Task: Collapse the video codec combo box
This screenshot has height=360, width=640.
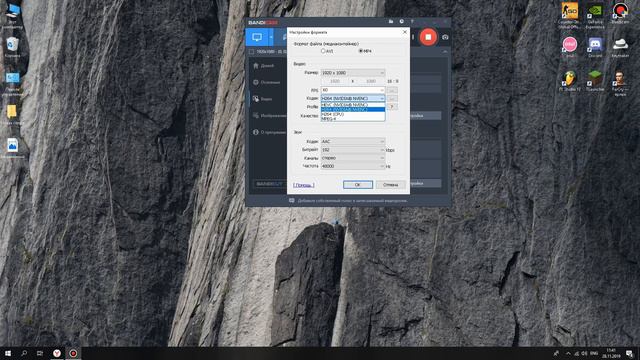Action: 353,98
